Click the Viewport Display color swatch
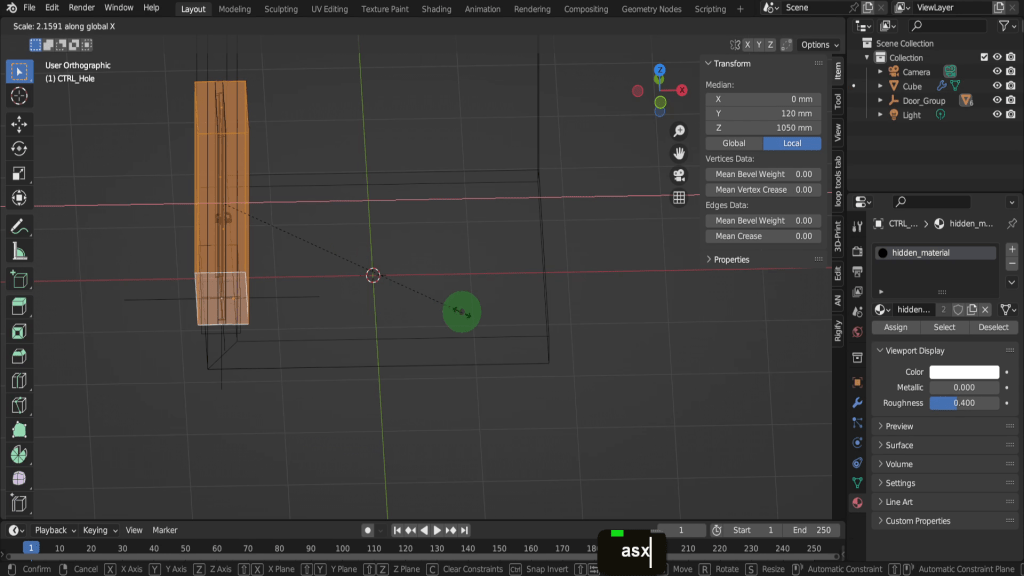 (x=964, y=372)
